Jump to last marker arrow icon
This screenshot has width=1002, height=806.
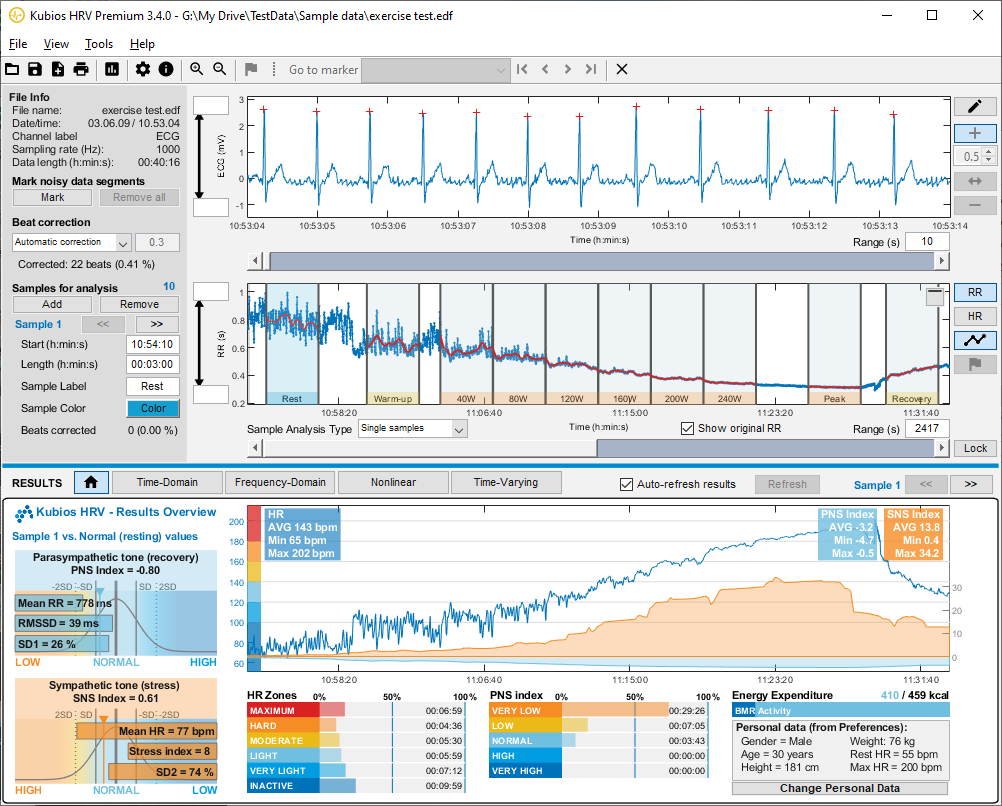pos(591,69)
